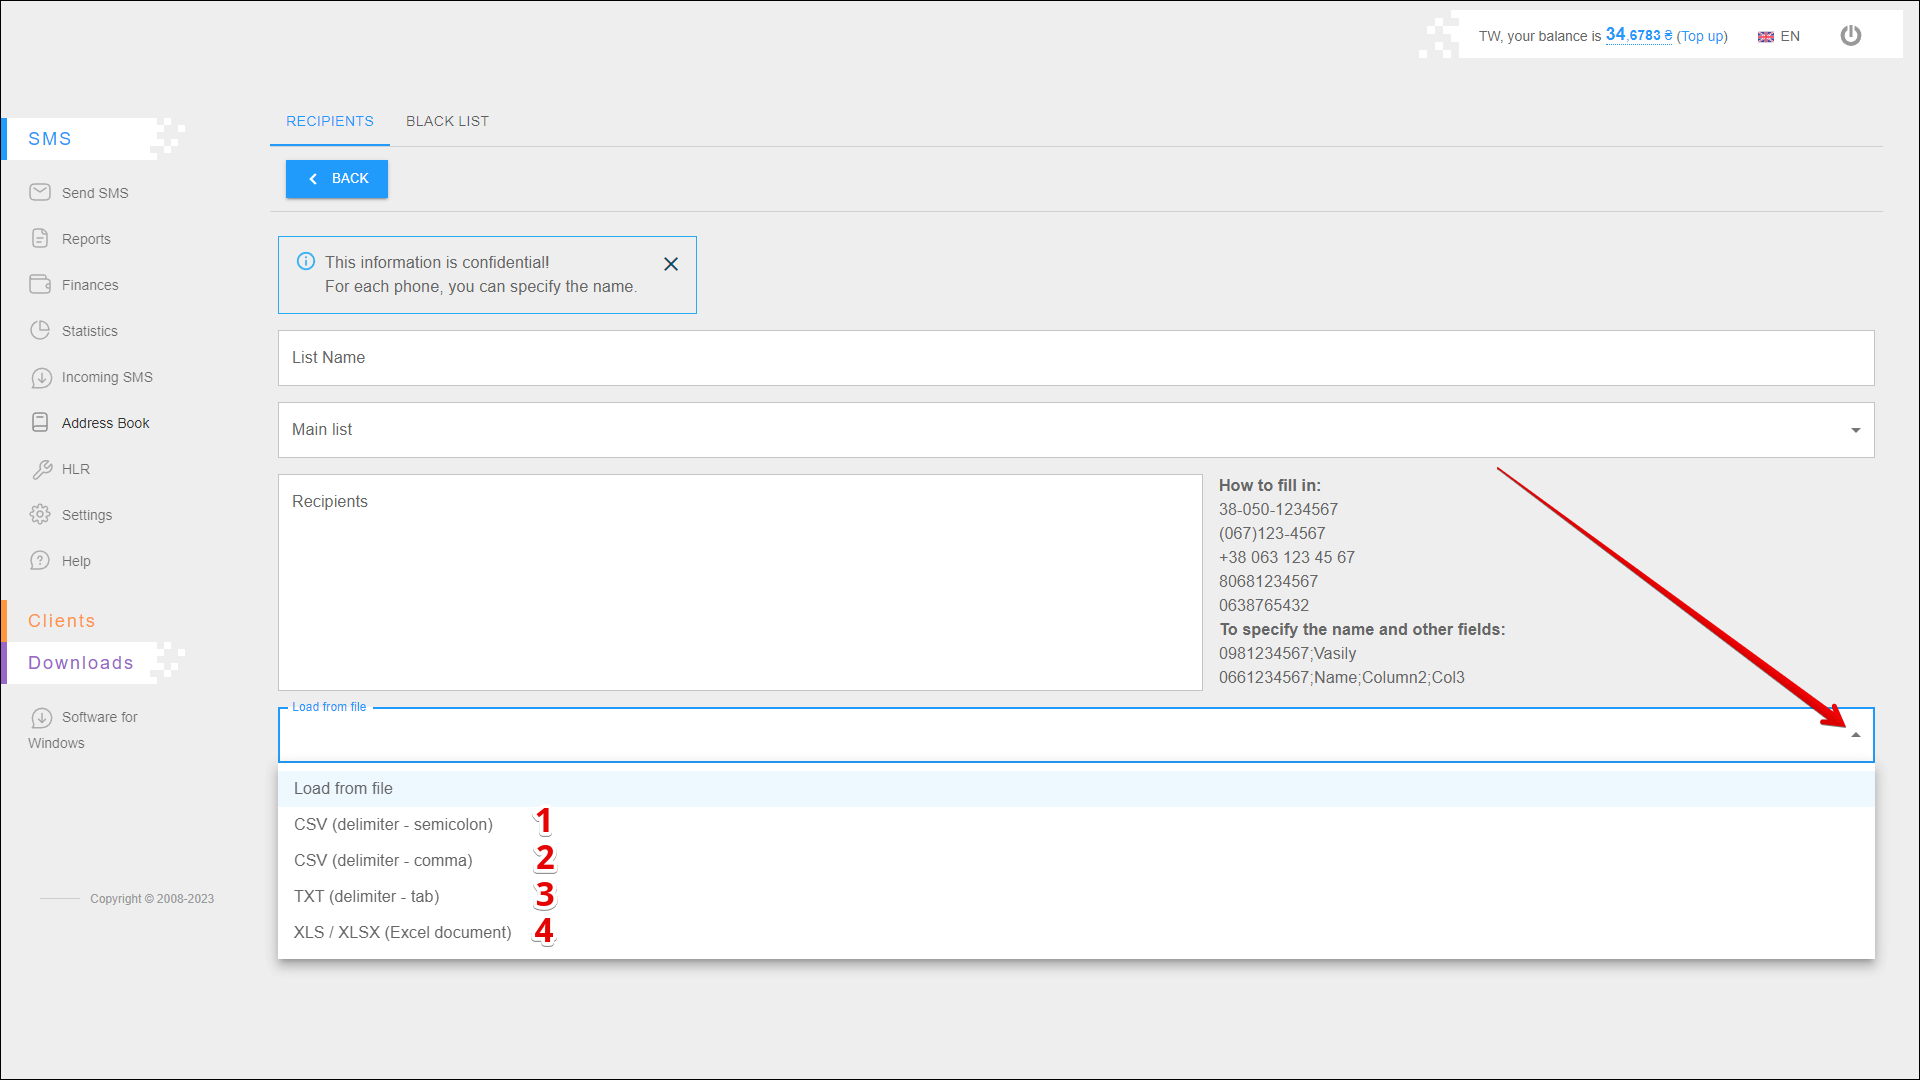1920x1080 pixels.
Task: Select CSV (delimiter - semicolon) option
Action: coord(393,824)
